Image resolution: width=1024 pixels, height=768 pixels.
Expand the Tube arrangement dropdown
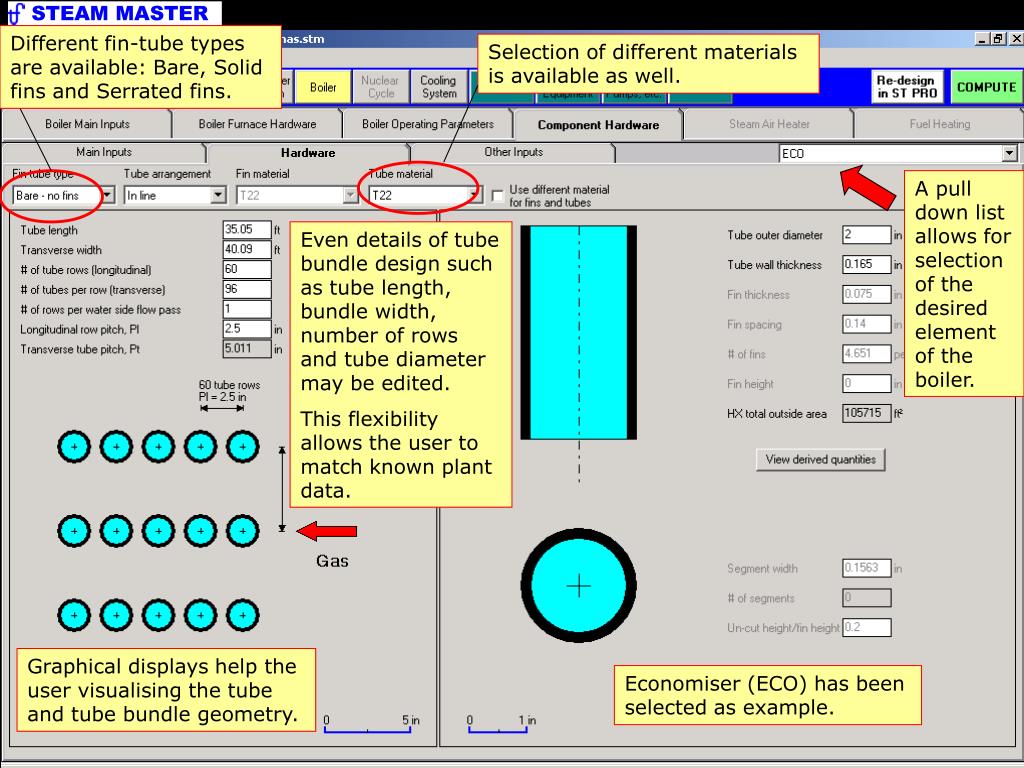[219, 195]
